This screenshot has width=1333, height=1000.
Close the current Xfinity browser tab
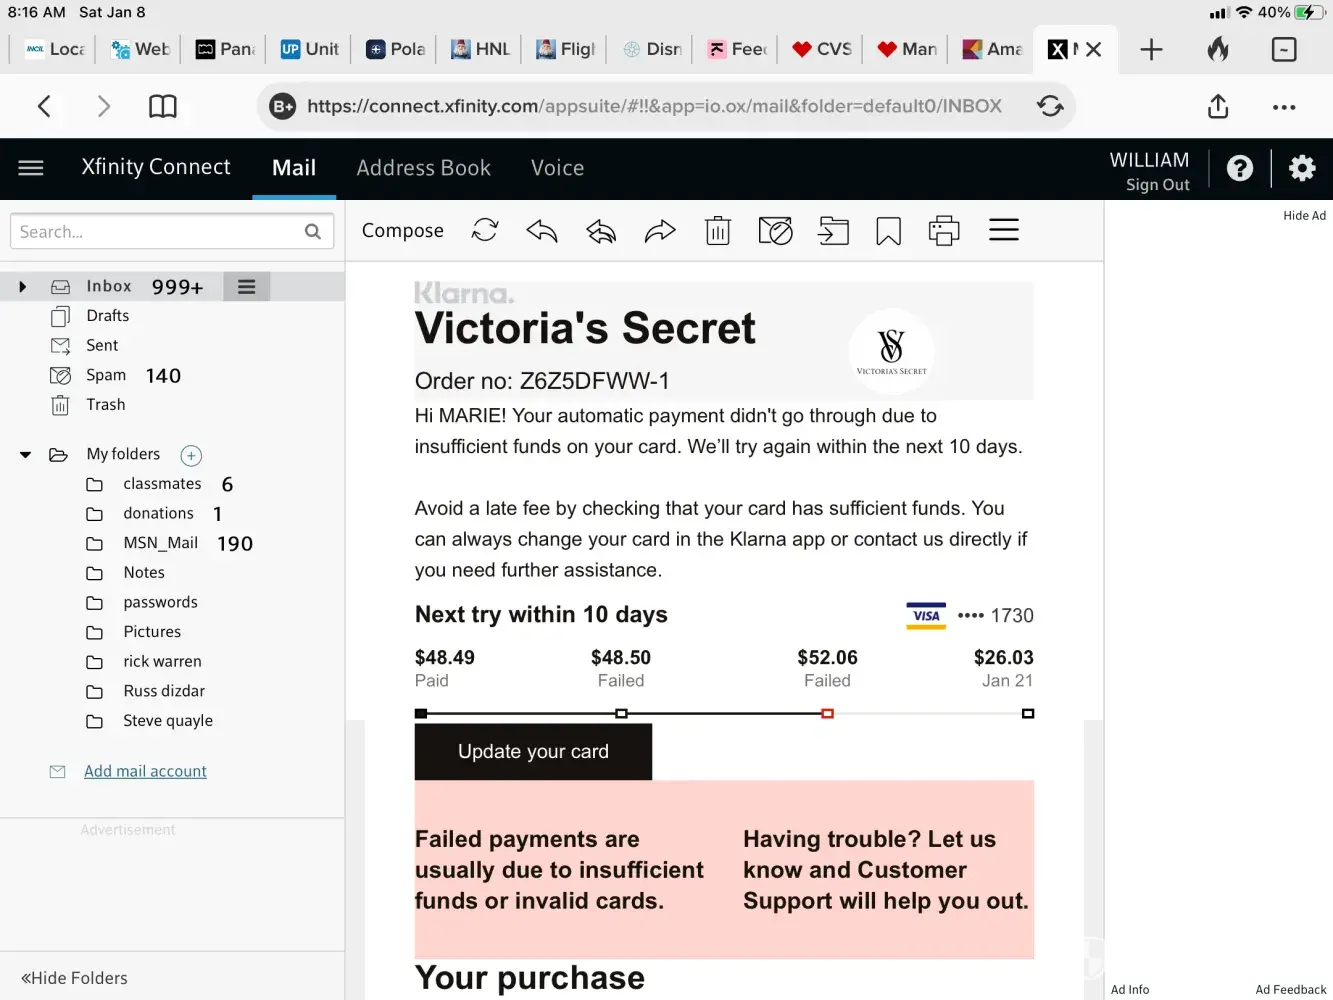pyautogui.click(x=1093, y=49)
